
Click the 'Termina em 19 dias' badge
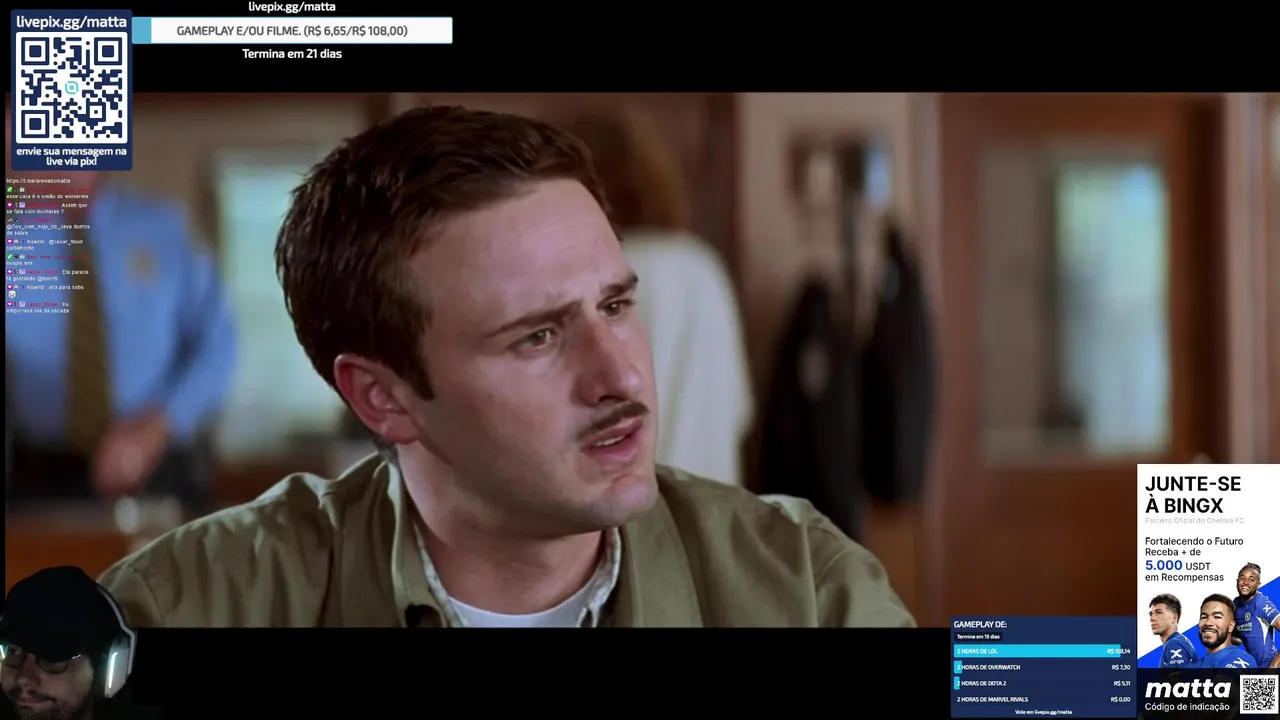coord(978,637)
